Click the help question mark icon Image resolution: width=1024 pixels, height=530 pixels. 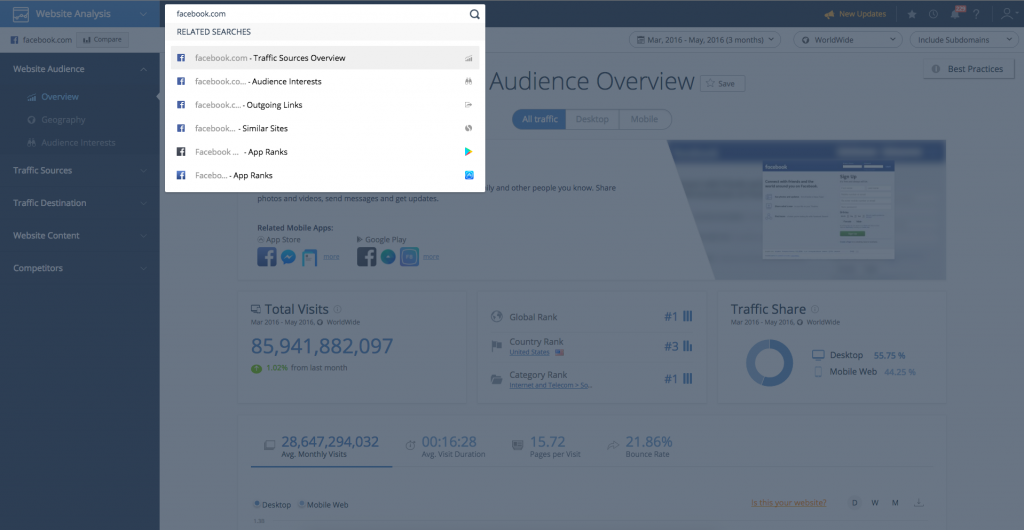point(976,14)
